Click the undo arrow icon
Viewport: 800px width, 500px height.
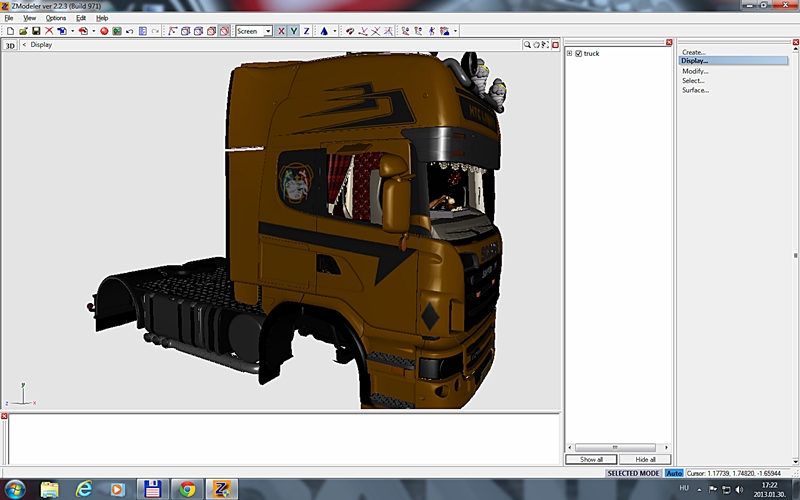pyautogui.click(x=129, y=31)
